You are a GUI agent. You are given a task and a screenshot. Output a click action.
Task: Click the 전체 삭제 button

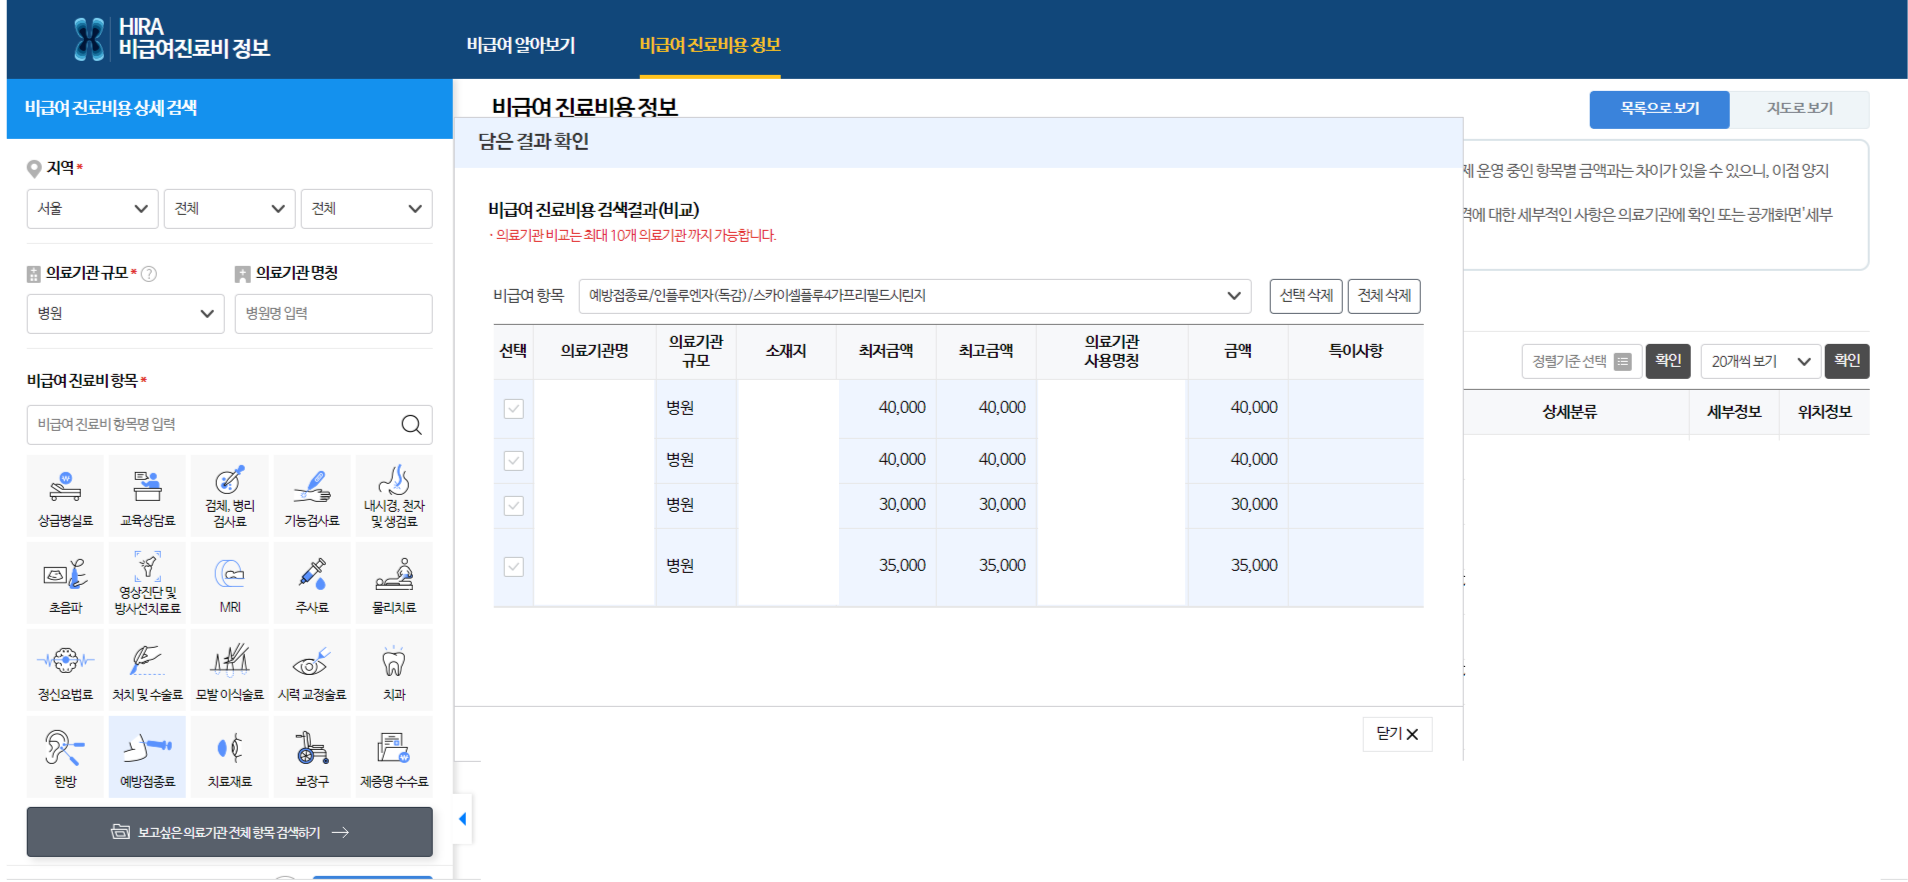pos(1384,296)
